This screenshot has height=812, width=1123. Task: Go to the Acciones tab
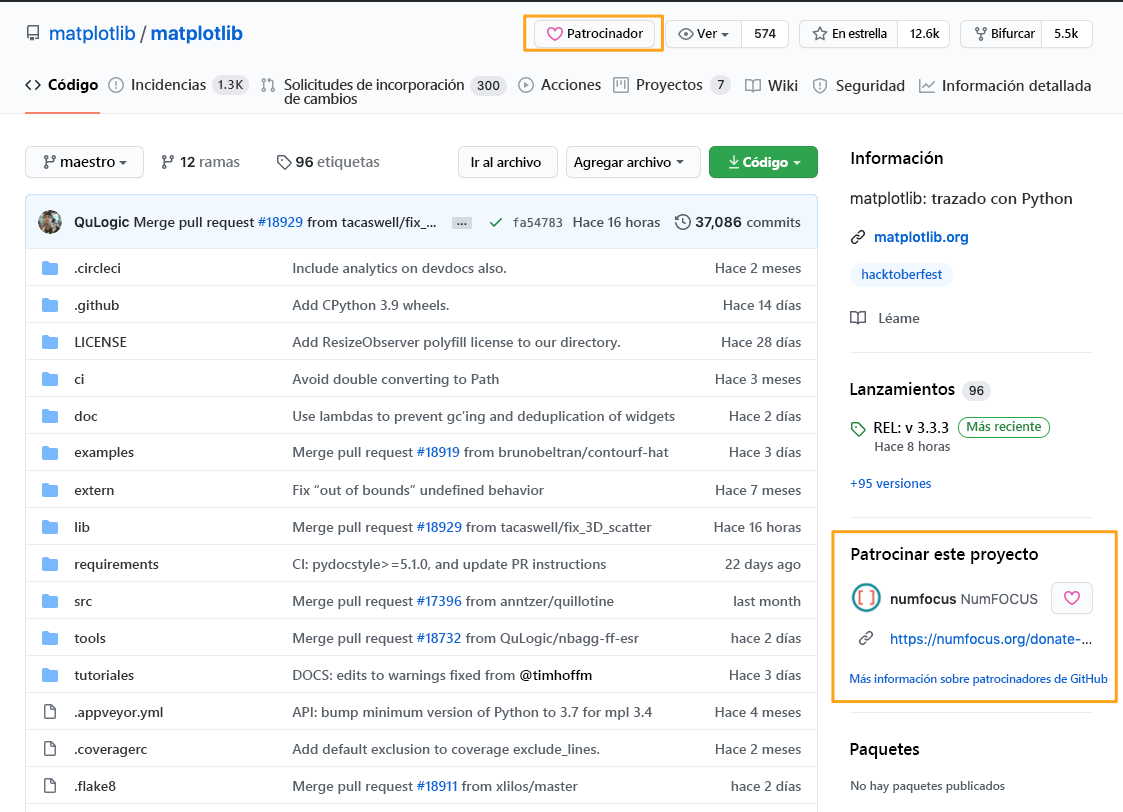tap(559, 85)
